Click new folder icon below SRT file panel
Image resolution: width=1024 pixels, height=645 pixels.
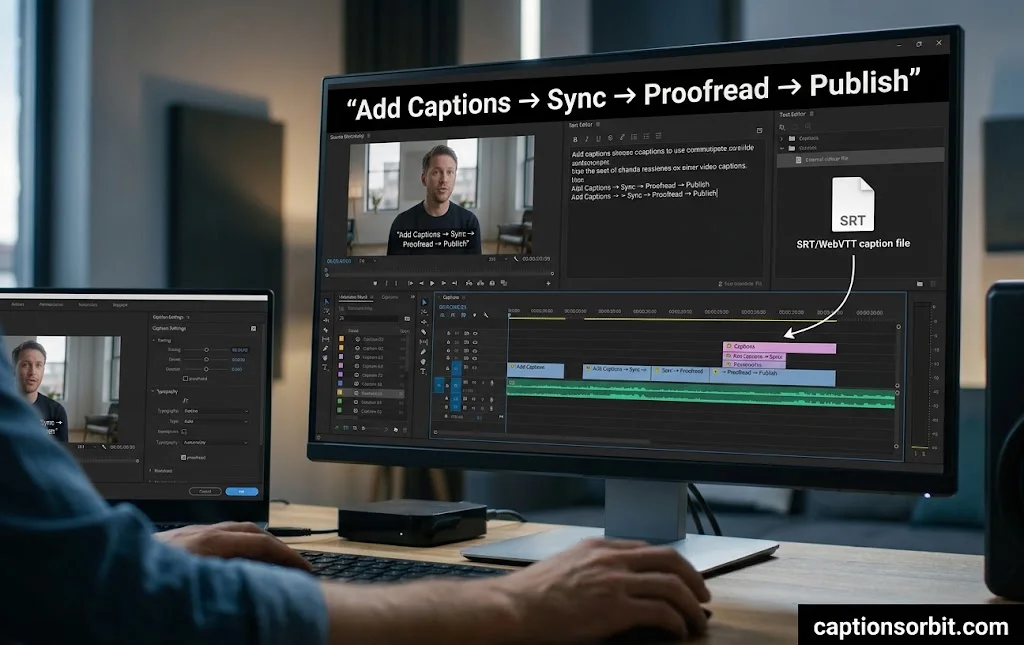pos(920,284)
